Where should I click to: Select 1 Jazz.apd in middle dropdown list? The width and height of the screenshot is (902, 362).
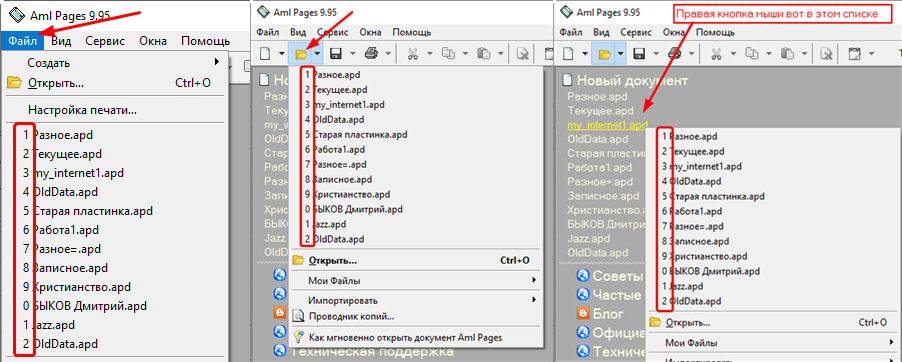pyautogui.click(x=415, y=224)
